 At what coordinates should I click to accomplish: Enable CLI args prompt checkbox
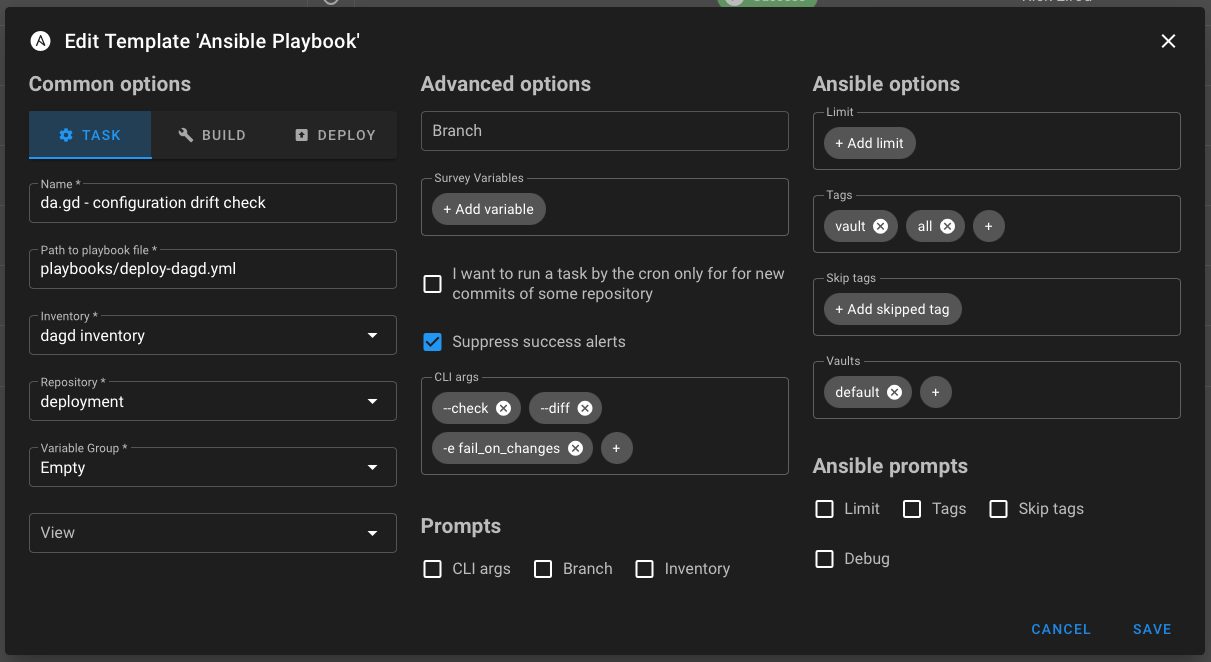pyautogui.click(x=432, y=569)
